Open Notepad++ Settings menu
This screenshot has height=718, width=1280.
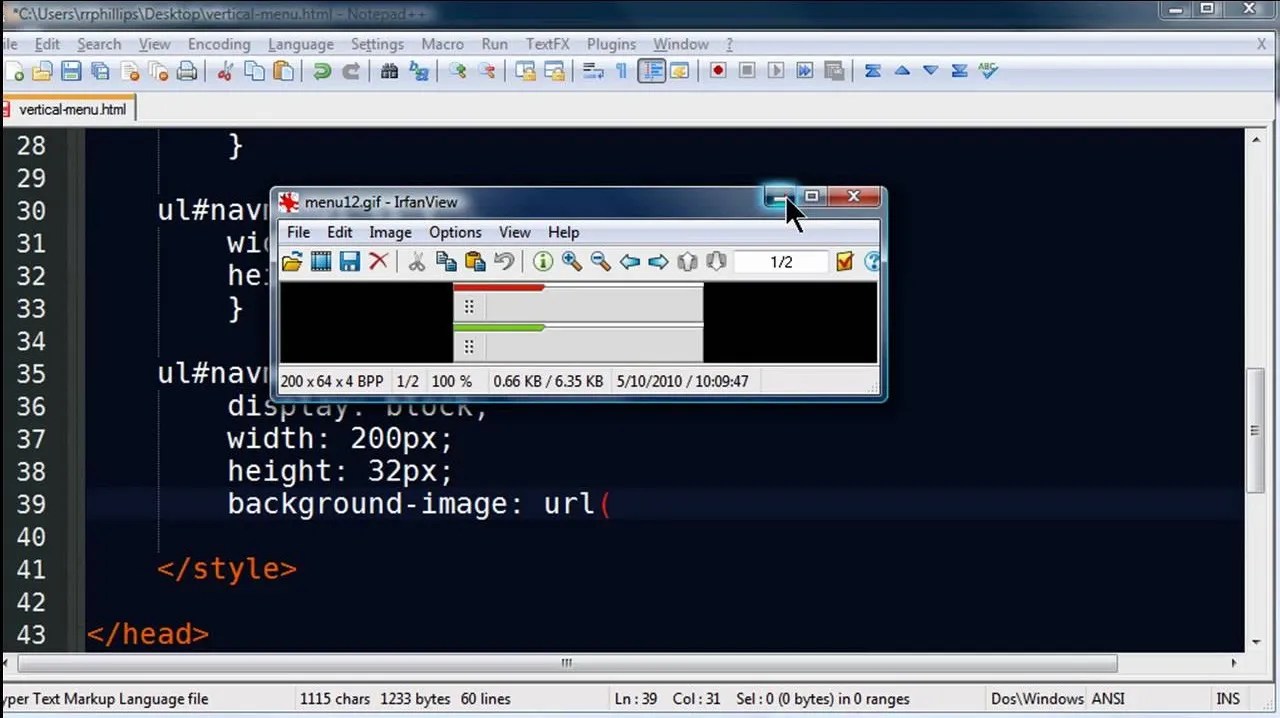[x=377, y=44]
